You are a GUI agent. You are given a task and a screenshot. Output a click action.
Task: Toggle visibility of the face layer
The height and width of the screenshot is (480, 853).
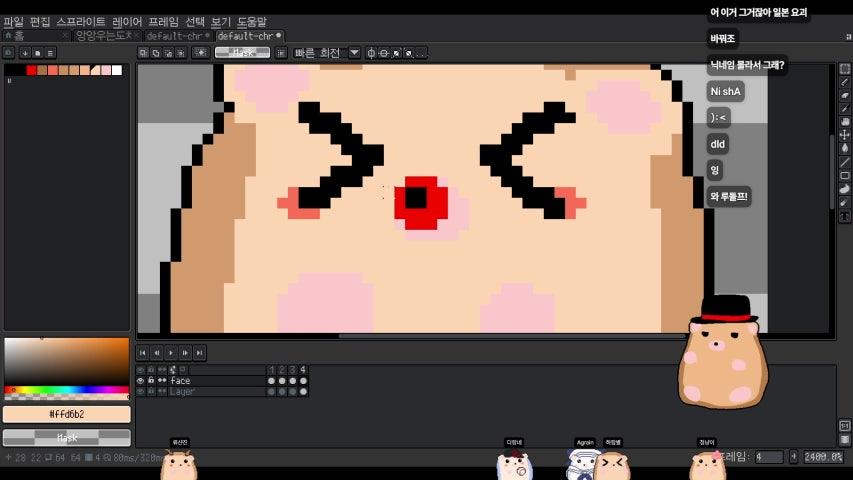pyautogui.click(x=140, y=381)
